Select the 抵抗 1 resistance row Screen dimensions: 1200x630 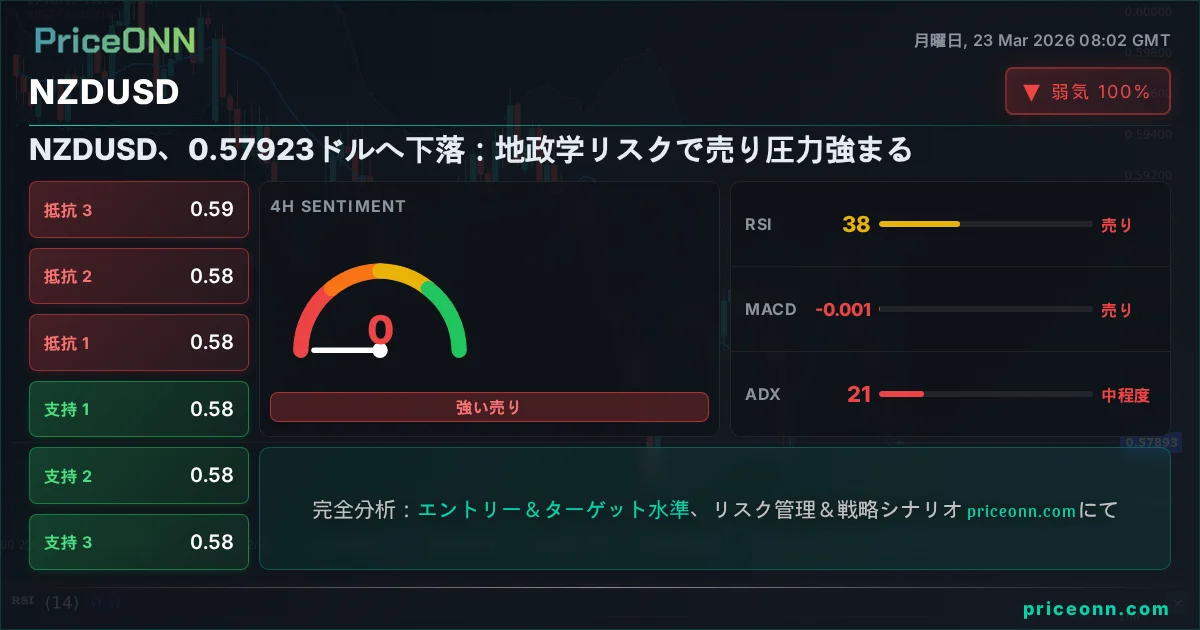139,343
